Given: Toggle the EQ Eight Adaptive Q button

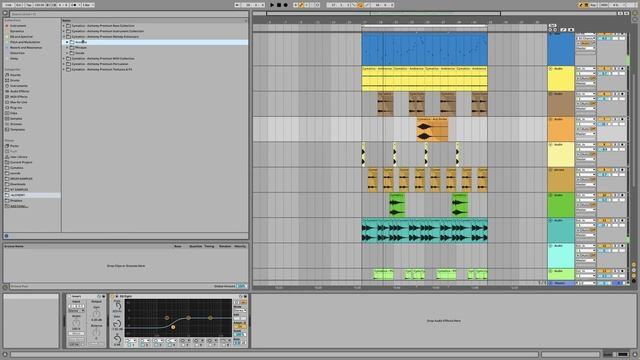Looking at the screenshot, I should (240, 326).
